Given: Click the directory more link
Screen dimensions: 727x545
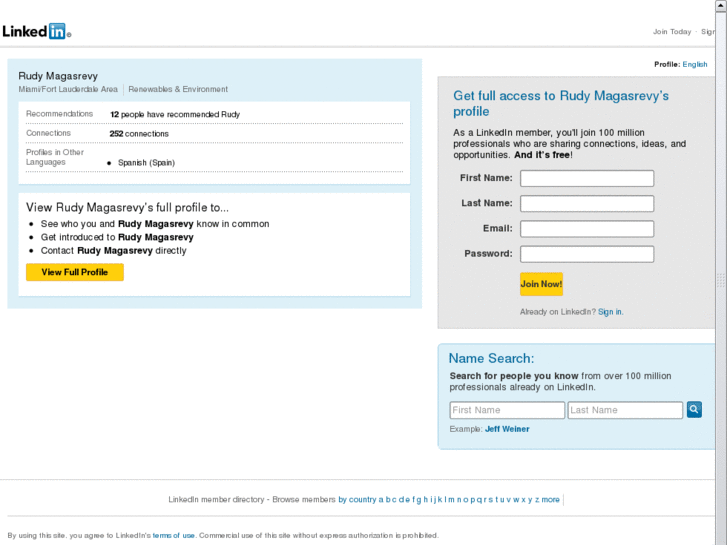Looking at the screenshot, I should (550, 500).
